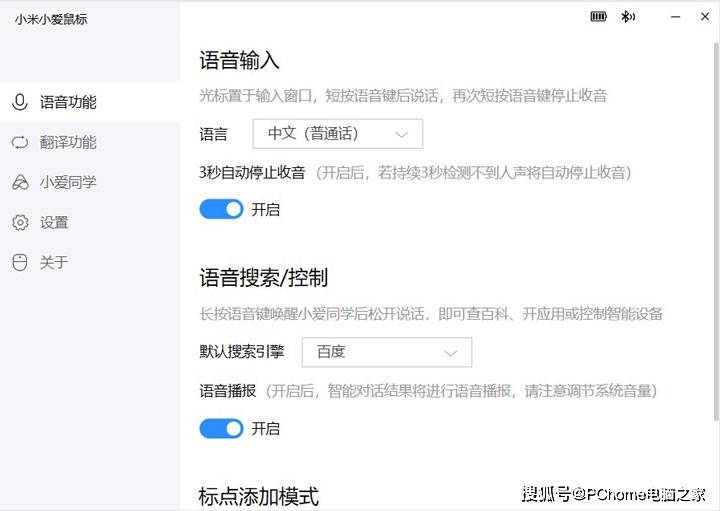
Task: Go to the 设置 page label
Action: 54,222
